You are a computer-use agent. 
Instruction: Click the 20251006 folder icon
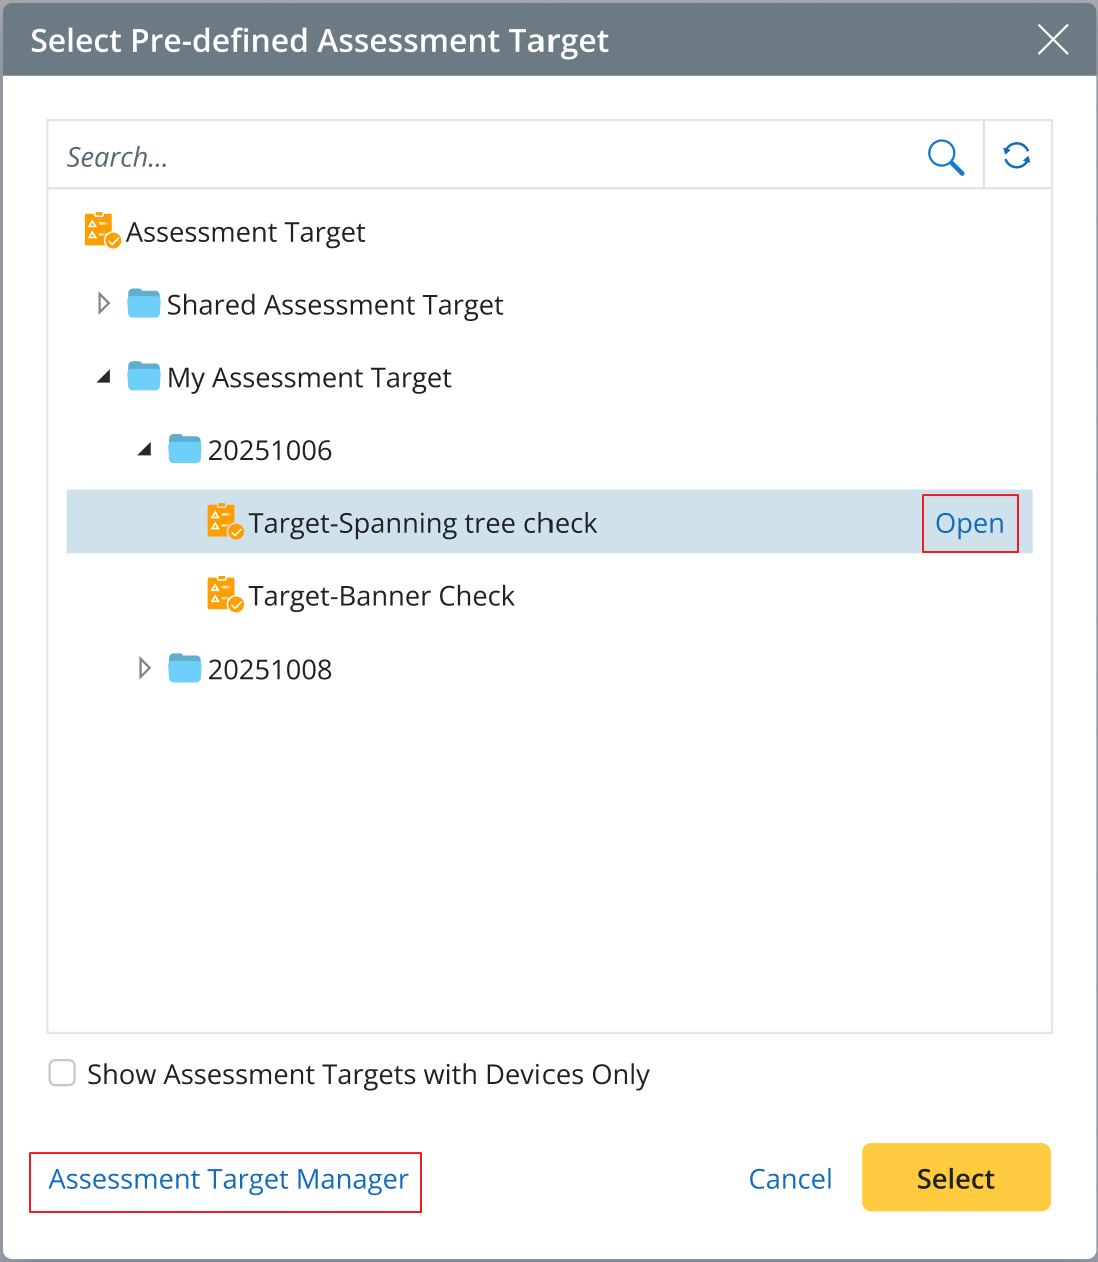coord(185,450)
